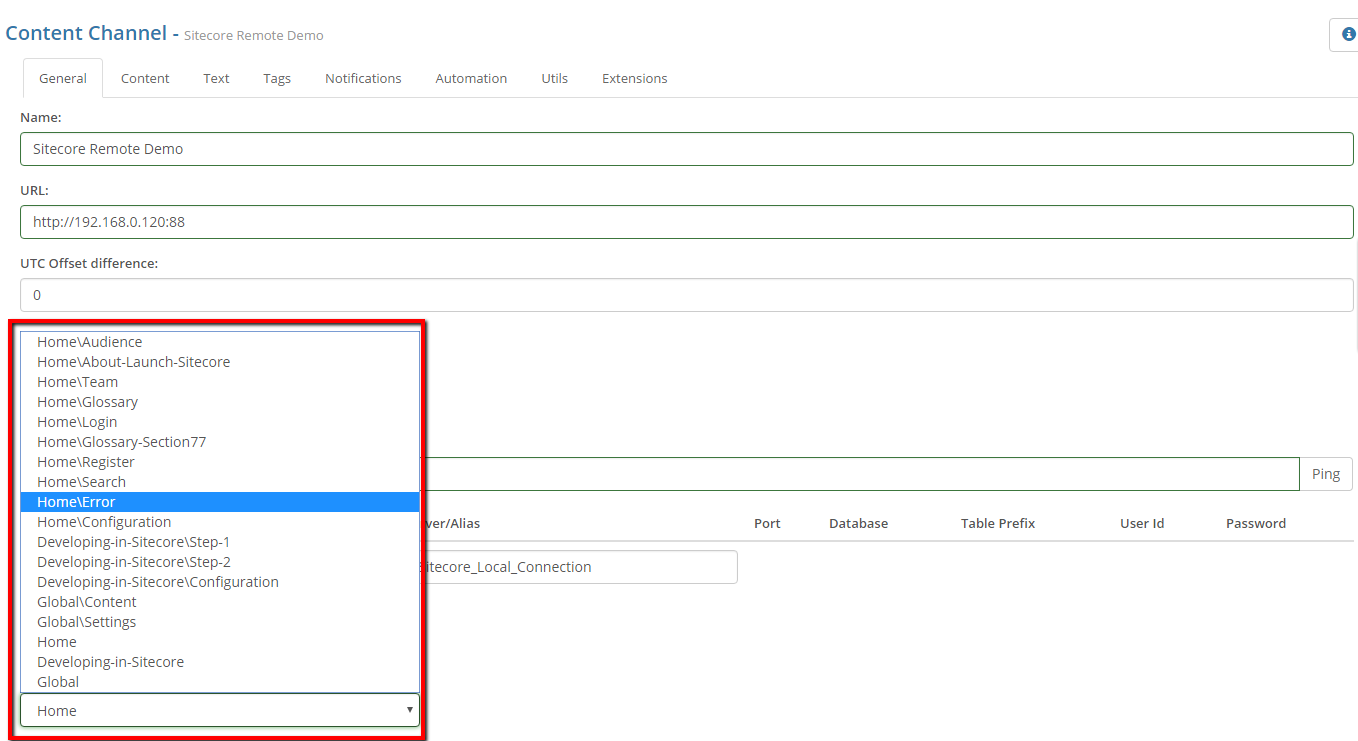Click the Name input field

(687, 149)
